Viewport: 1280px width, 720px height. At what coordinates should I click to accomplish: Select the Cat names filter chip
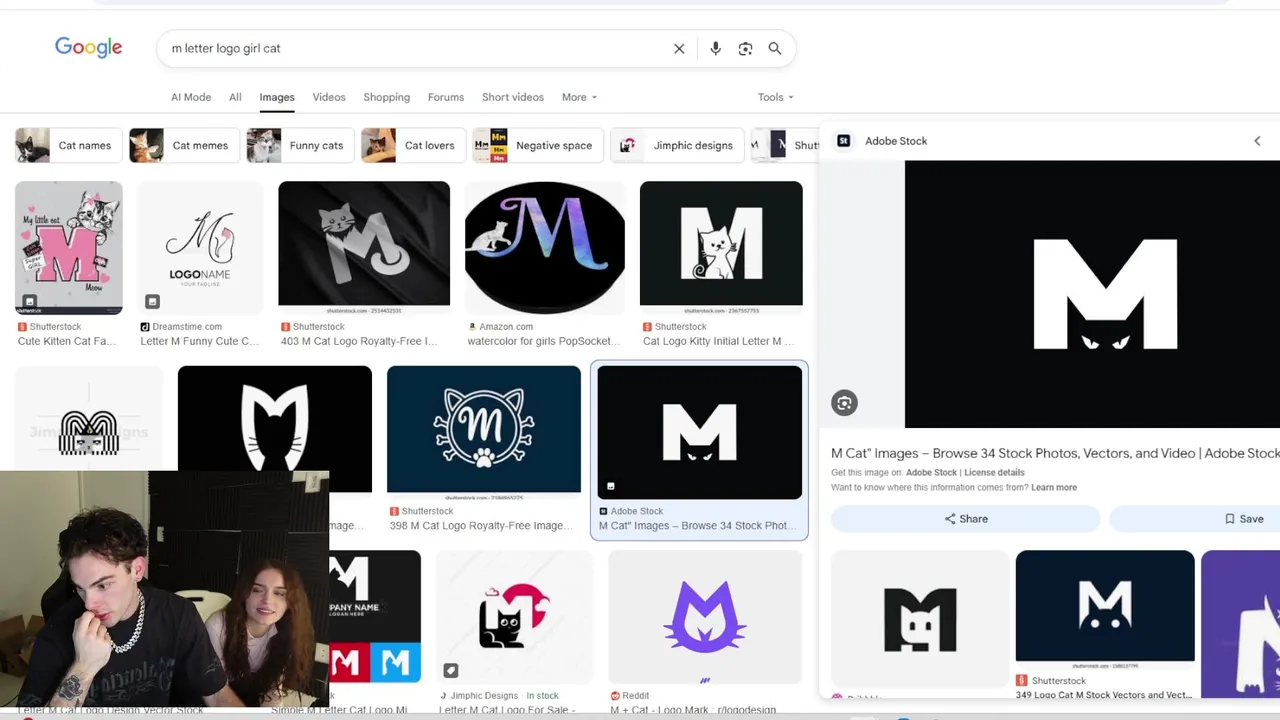68,145
